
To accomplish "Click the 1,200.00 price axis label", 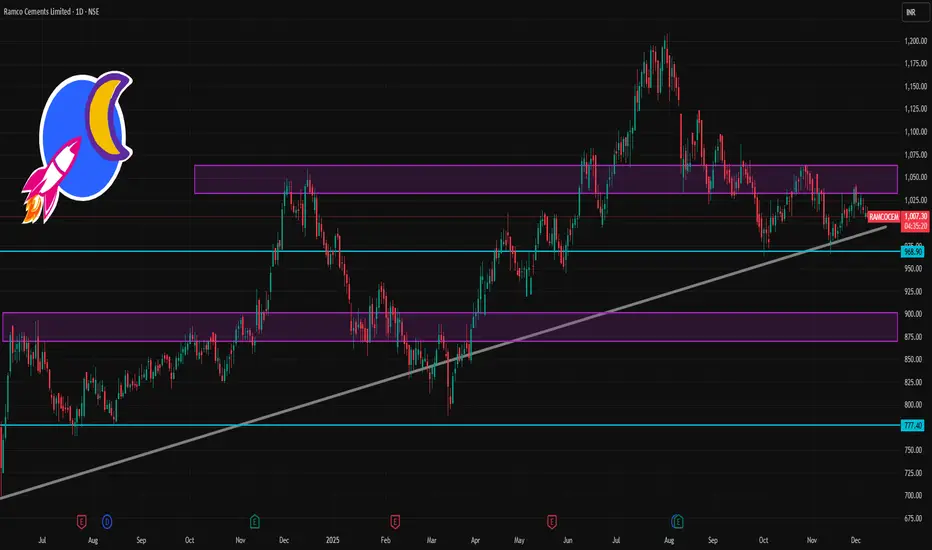I will (x=915, y=41).
